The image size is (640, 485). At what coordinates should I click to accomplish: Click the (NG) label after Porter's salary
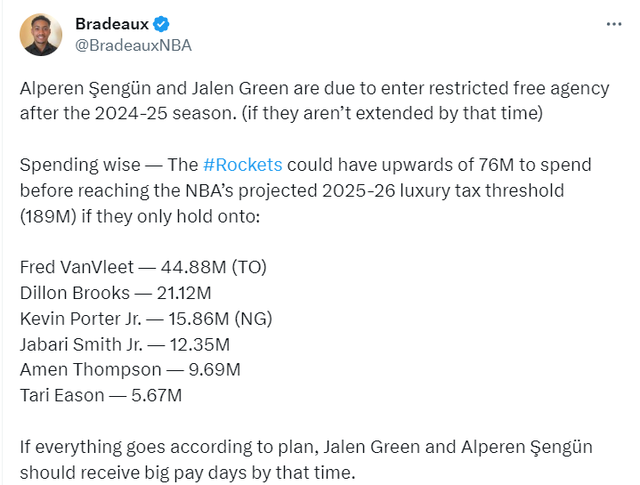(x=253, y=319)
